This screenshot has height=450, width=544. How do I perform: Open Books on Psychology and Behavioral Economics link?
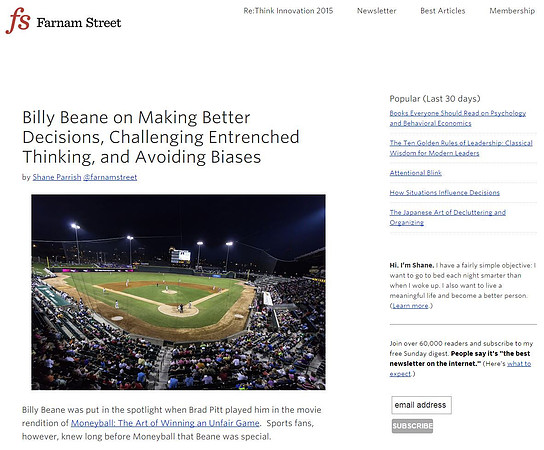pyautogui.click(x=458, y=118)
